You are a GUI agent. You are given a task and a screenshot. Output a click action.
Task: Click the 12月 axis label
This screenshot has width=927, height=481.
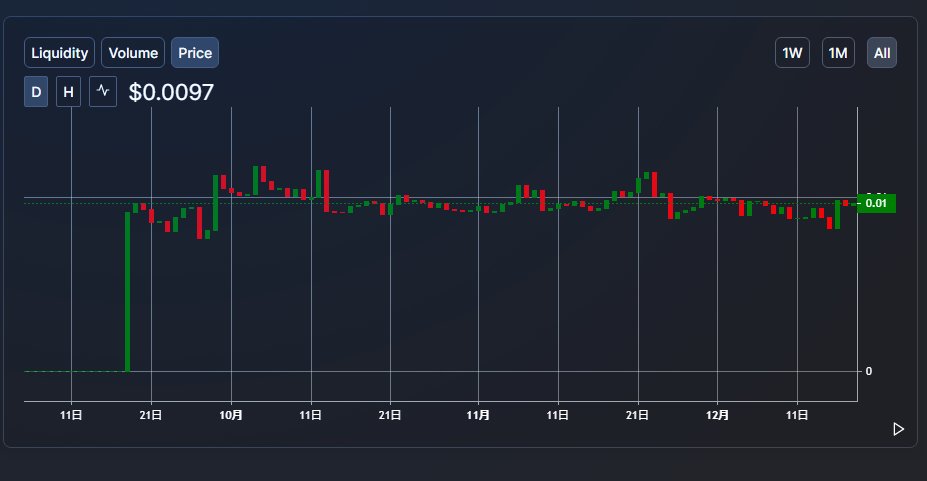click(717, 415)
